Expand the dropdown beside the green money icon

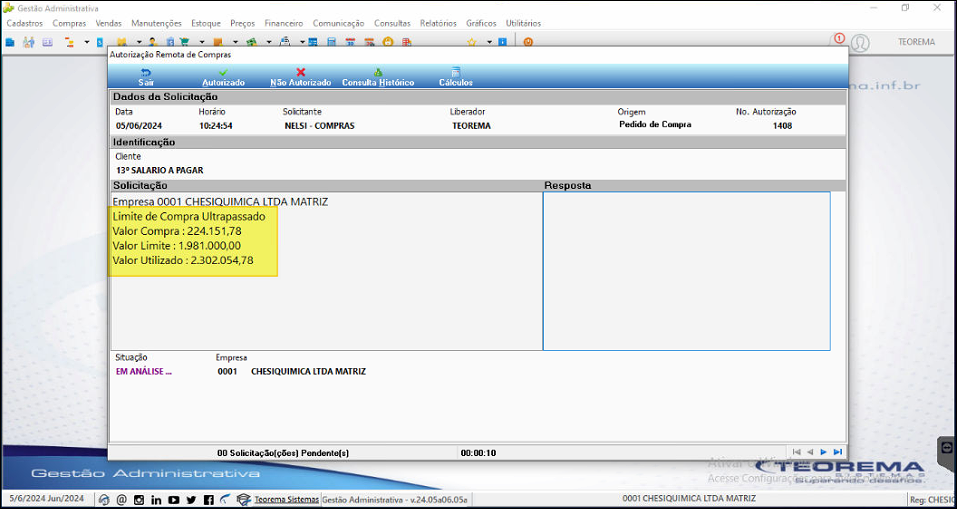pyautogui.click(x=269, y=42)
